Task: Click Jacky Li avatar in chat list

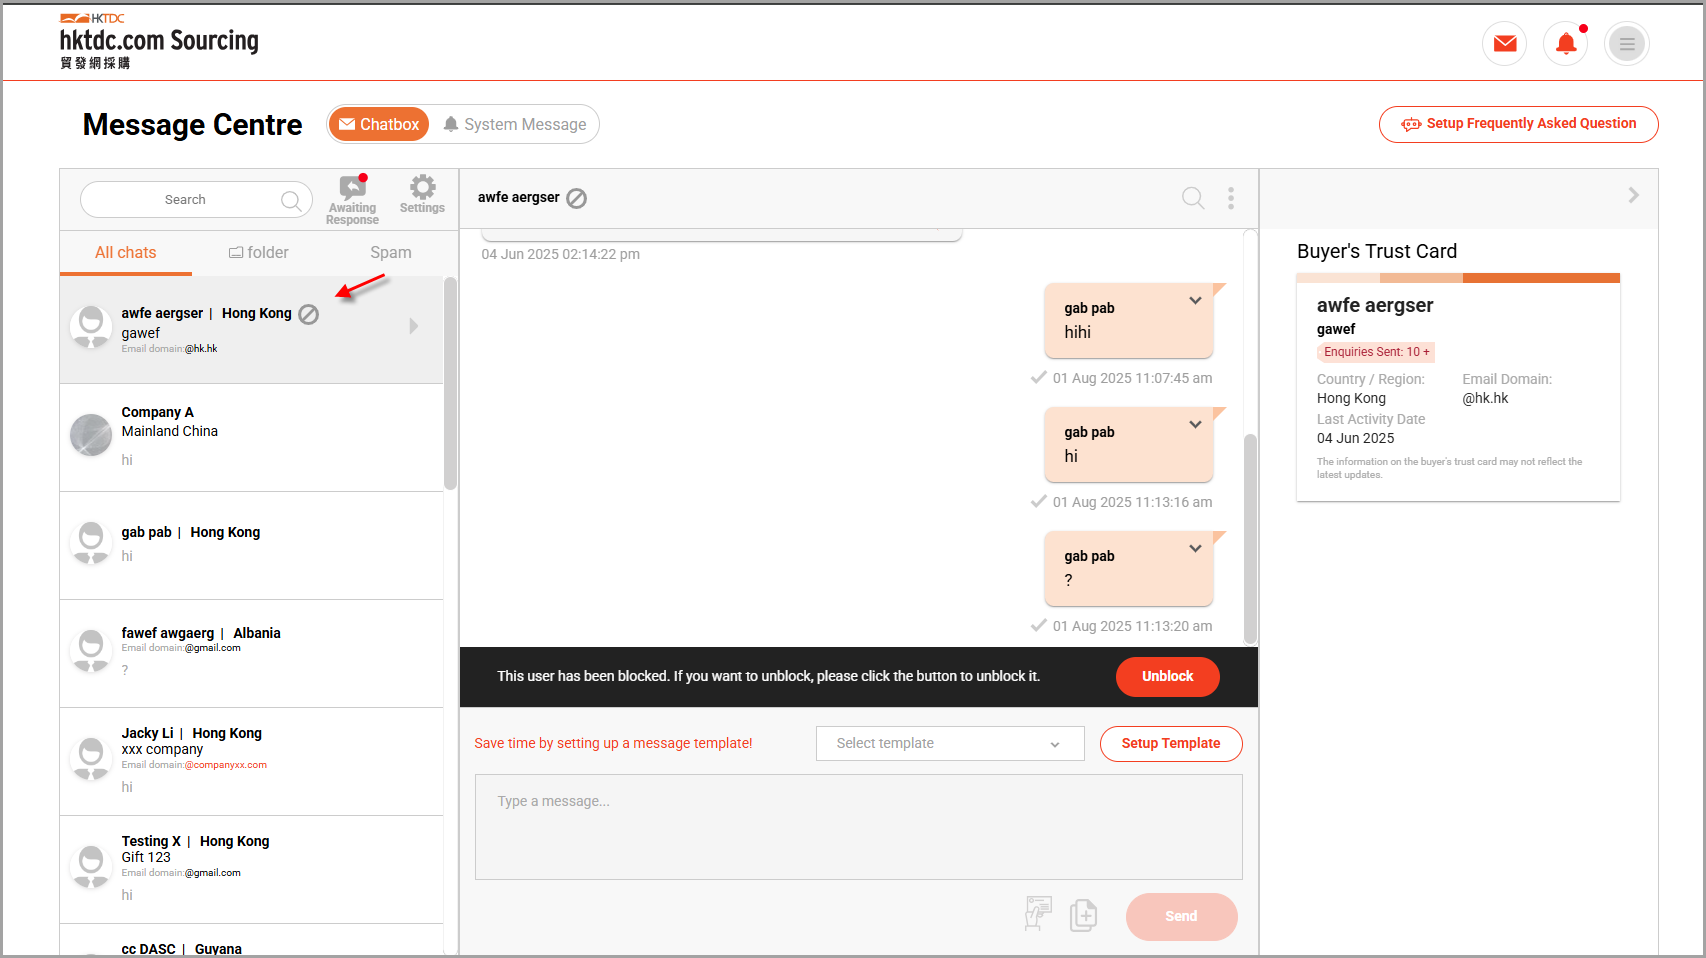Action: 91,759
